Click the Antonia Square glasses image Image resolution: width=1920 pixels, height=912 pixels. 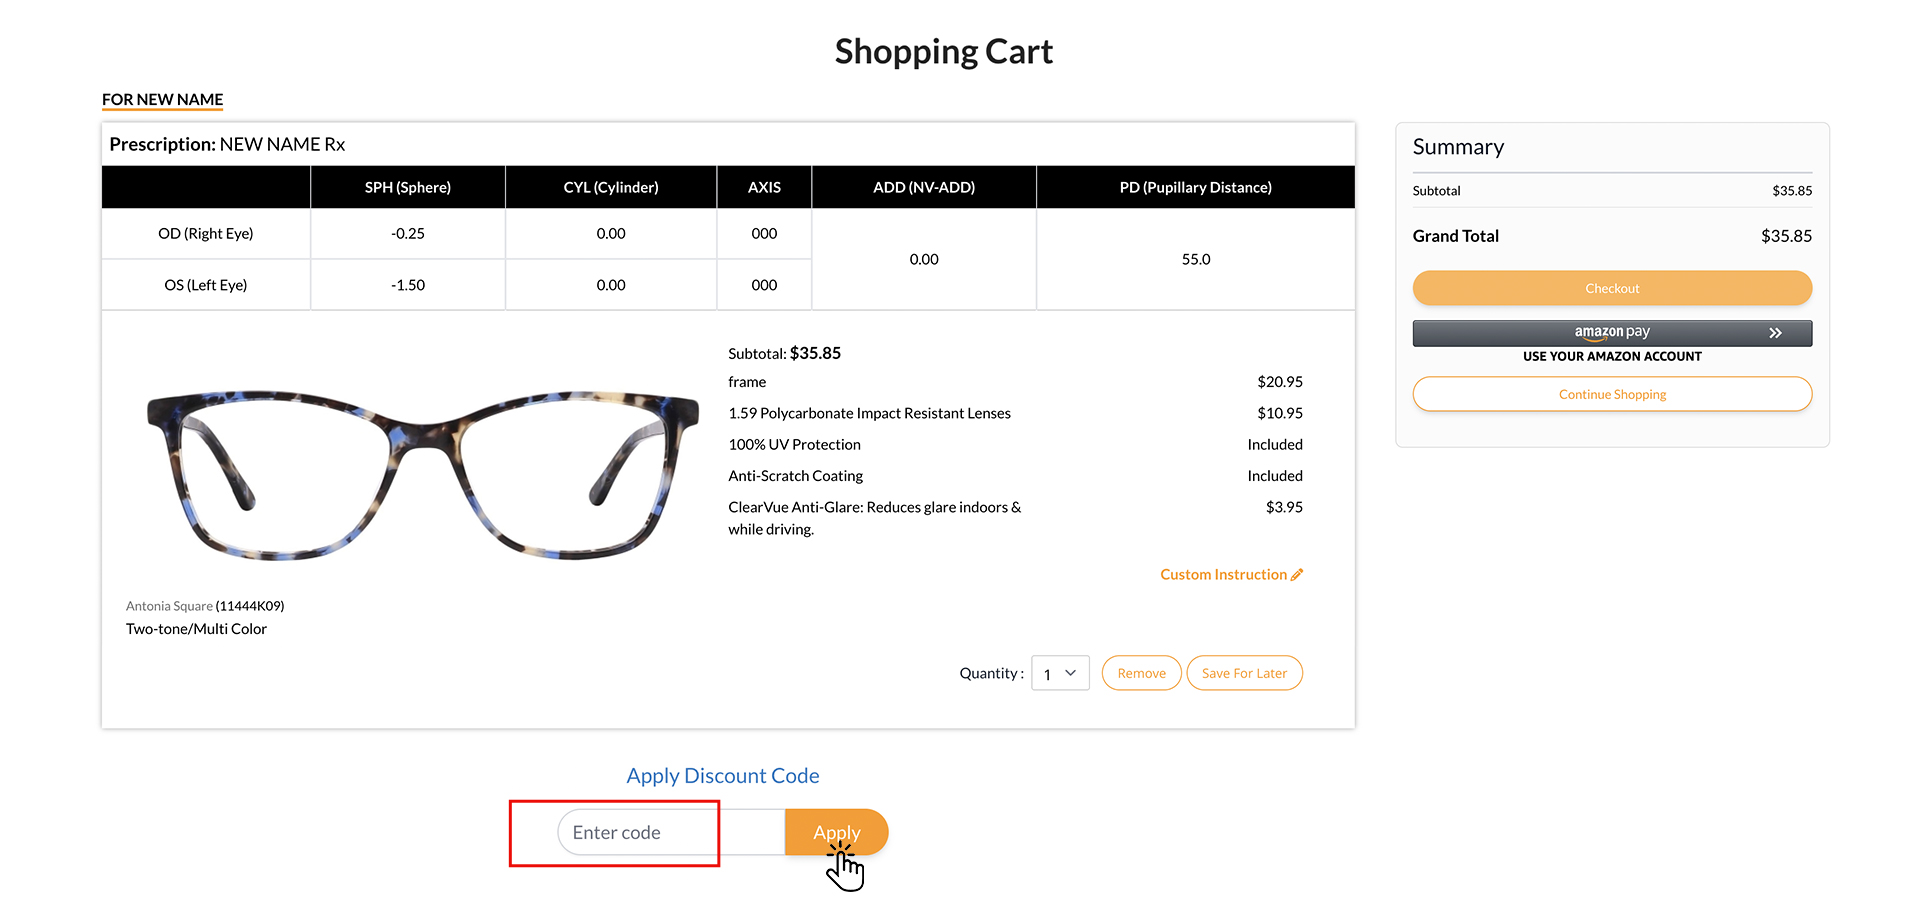(422, 473)
